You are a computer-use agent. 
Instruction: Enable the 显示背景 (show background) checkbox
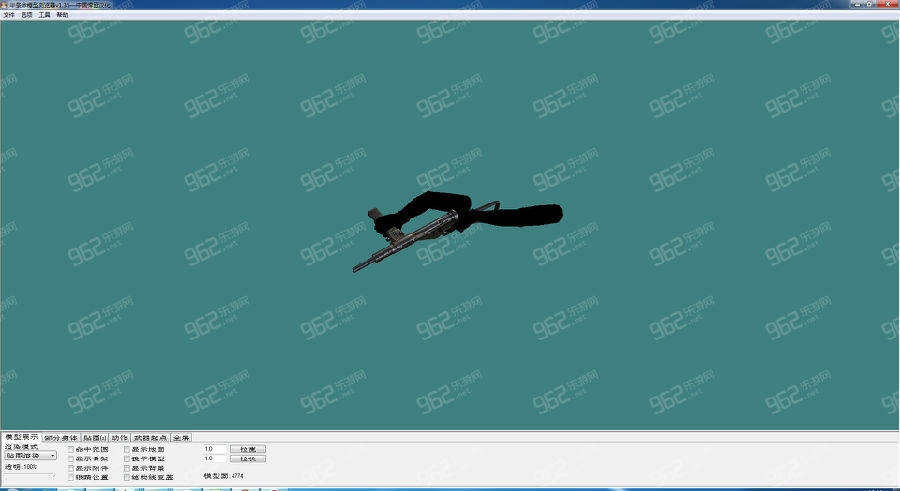point(127,468)
